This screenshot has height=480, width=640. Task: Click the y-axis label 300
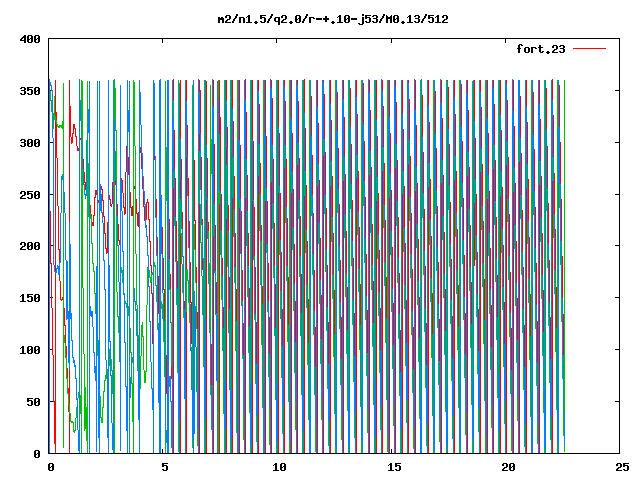coord(30,143)
